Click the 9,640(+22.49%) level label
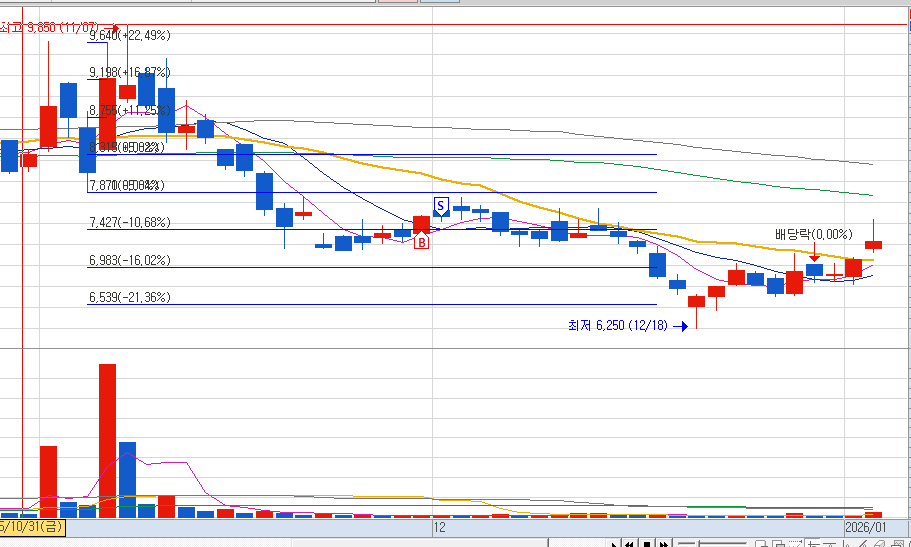911x547 pixels. pos(130,36)
